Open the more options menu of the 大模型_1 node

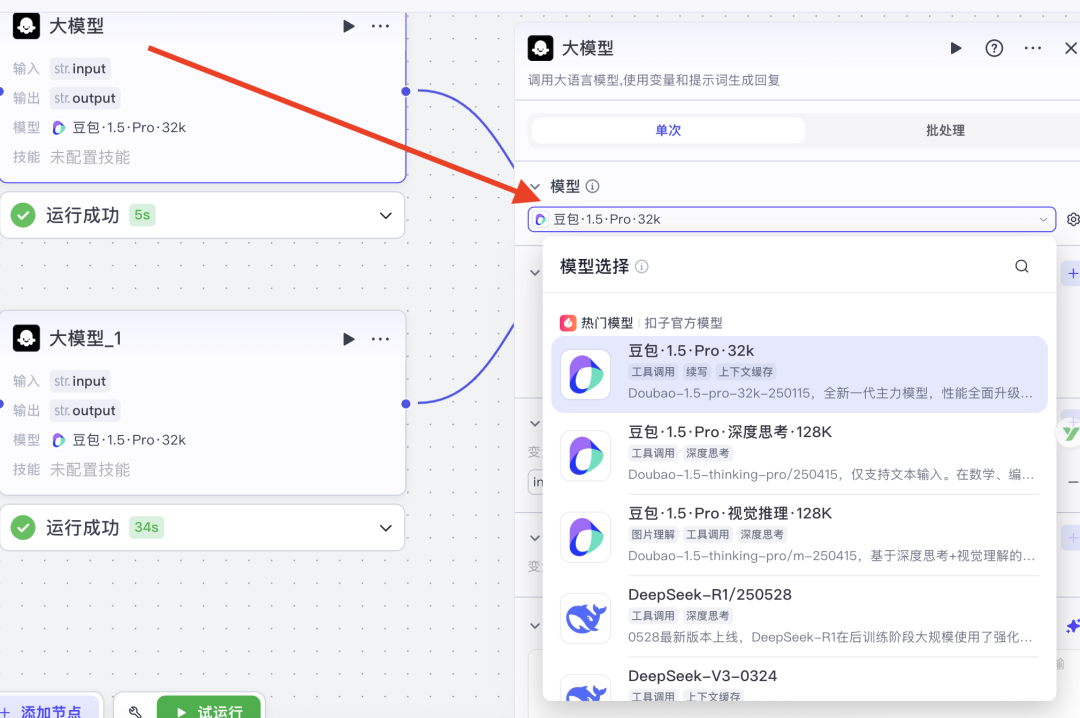(380, 339)
